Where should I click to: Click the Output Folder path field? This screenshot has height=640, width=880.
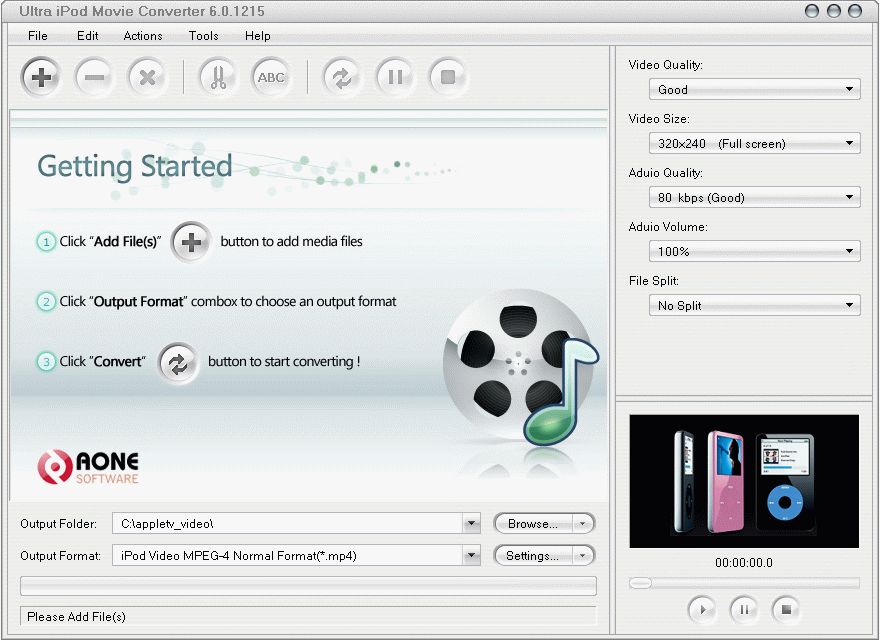[x=287, y=524]
